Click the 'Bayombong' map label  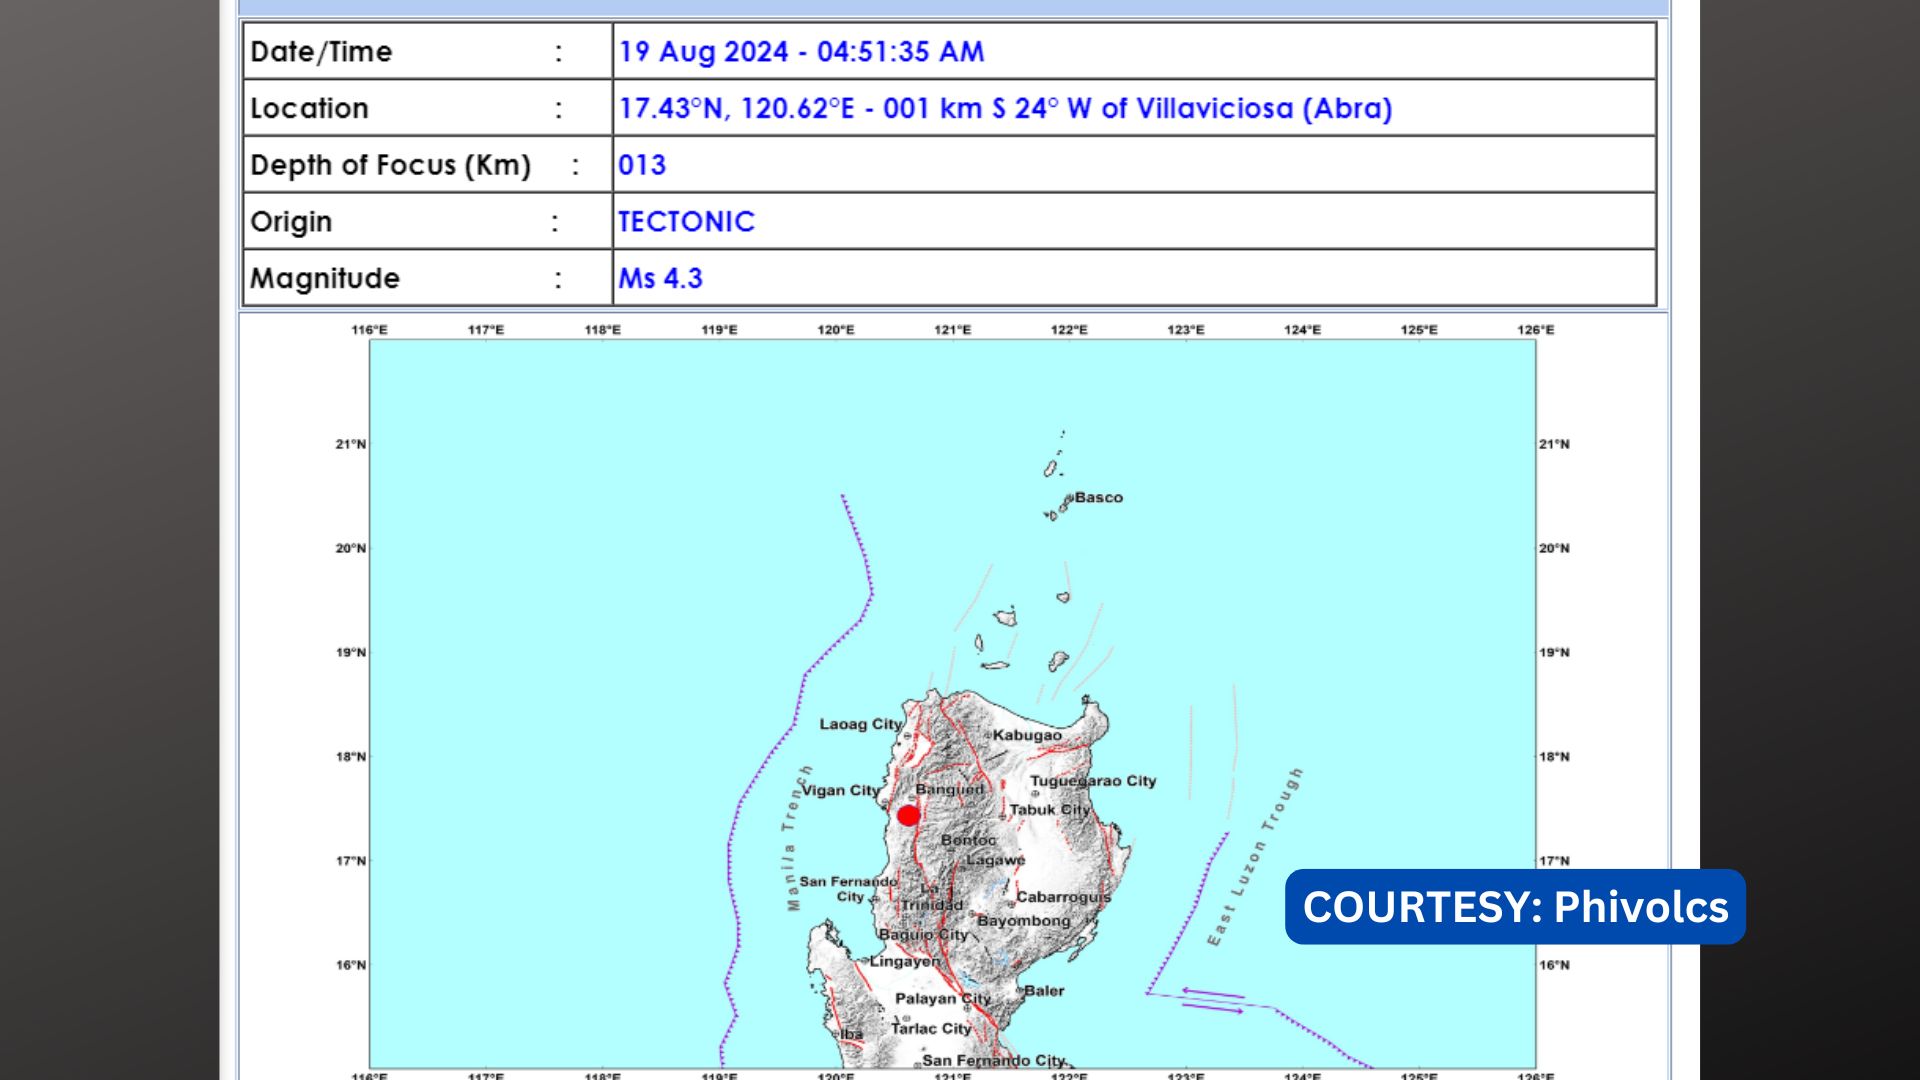(x=1024, y=921)
